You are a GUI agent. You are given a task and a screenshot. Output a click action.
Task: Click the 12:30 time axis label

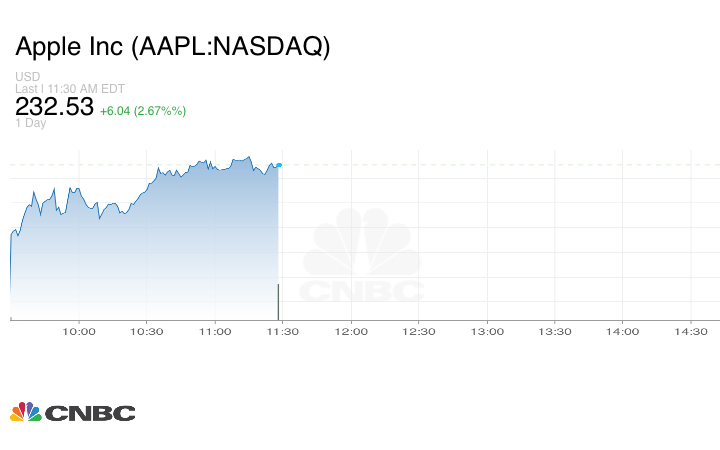[x=419, y=332]
